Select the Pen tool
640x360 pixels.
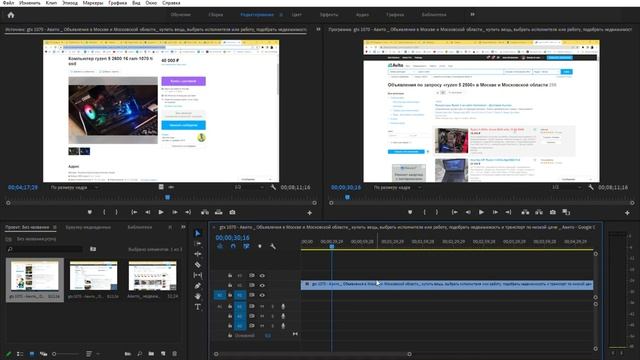[198, 286]
